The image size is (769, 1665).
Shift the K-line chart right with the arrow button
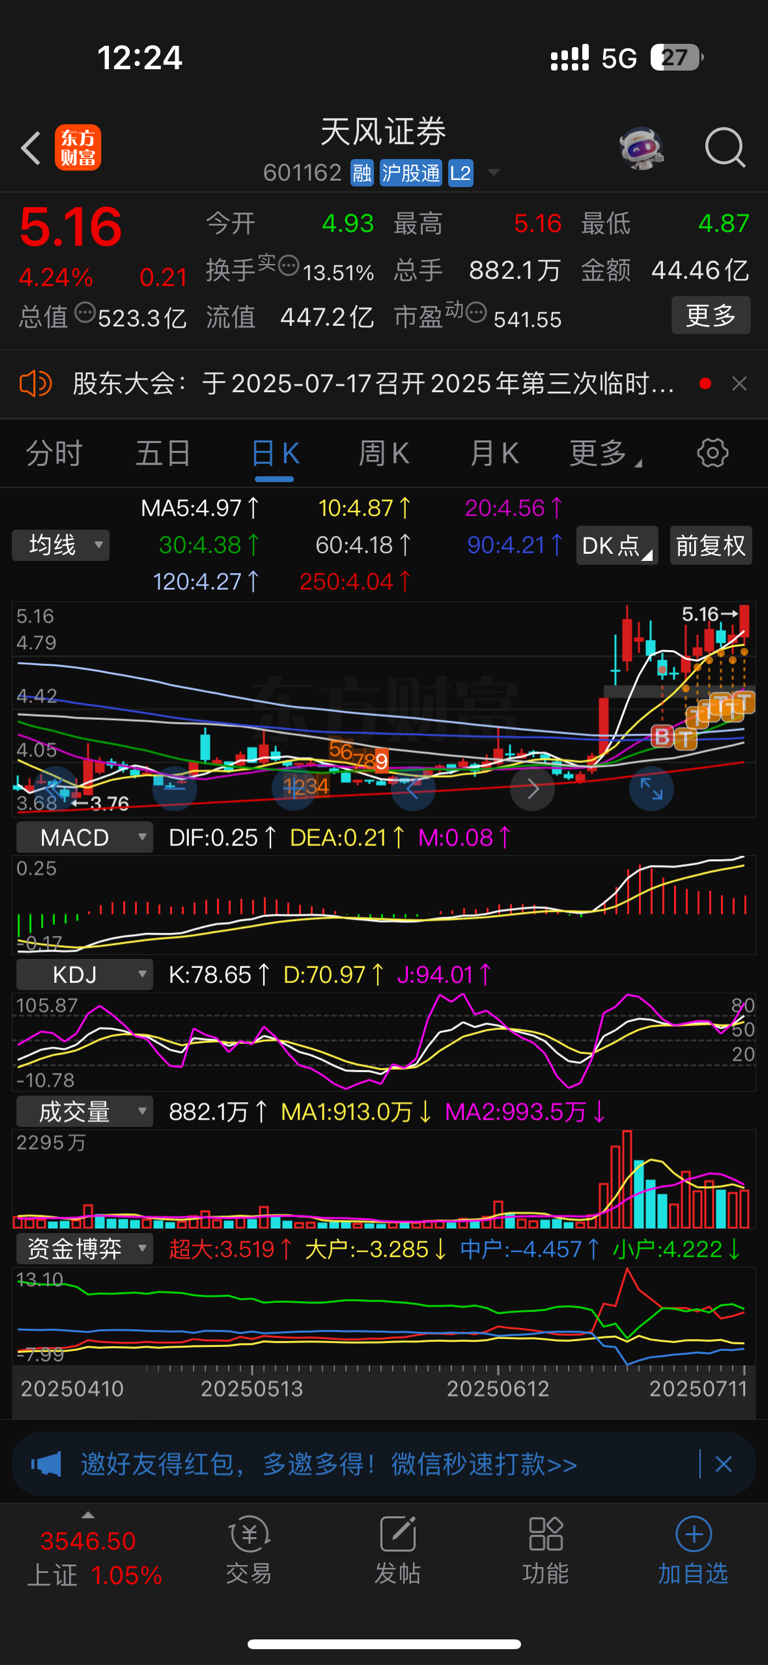(x=532, y=789)
